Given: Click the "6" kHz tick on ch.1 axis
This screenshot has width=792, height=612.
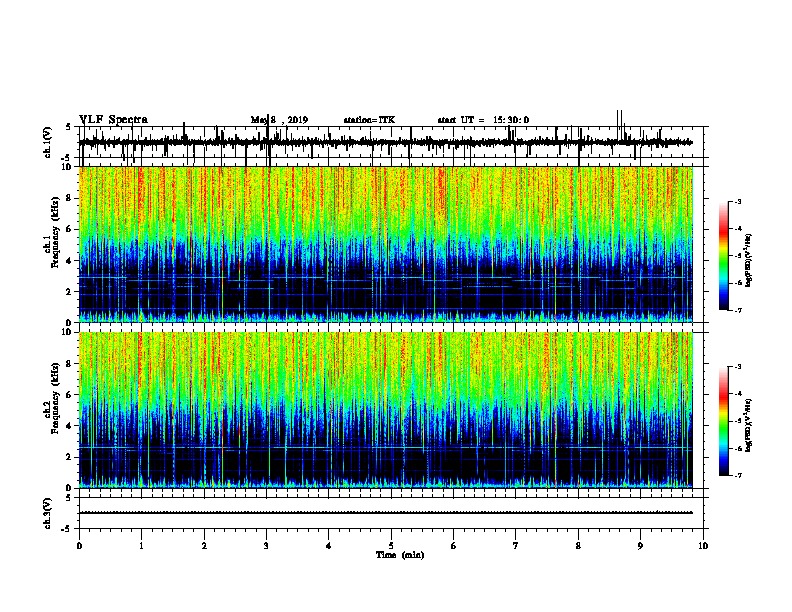Looking at the screenshot, I should 70,230.
